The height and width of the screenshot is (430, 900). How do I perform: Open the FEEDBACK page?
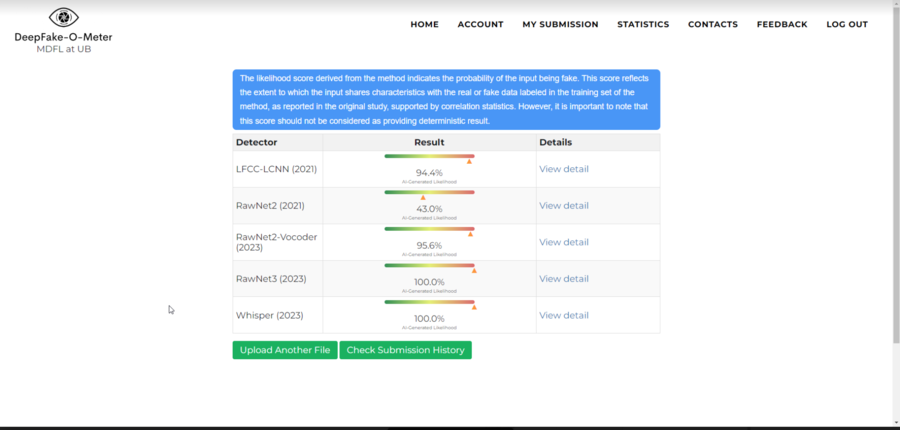(782, 24)
